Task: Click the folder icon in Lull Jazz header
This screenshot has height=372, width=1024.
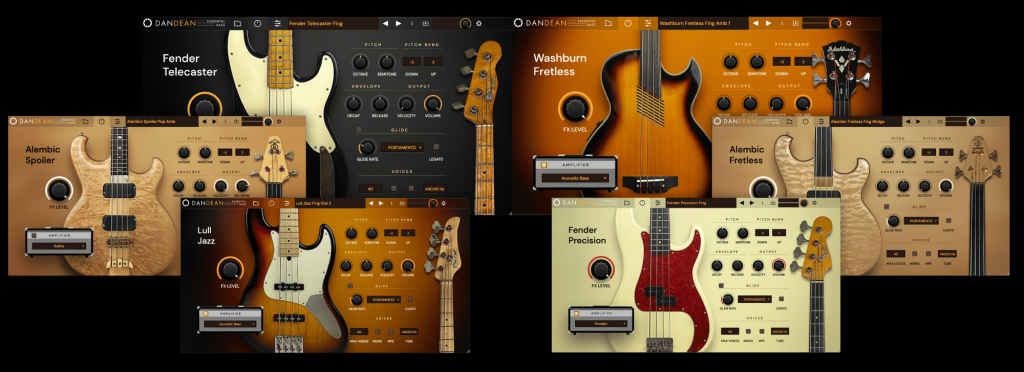Action: [x=255, y=203]
